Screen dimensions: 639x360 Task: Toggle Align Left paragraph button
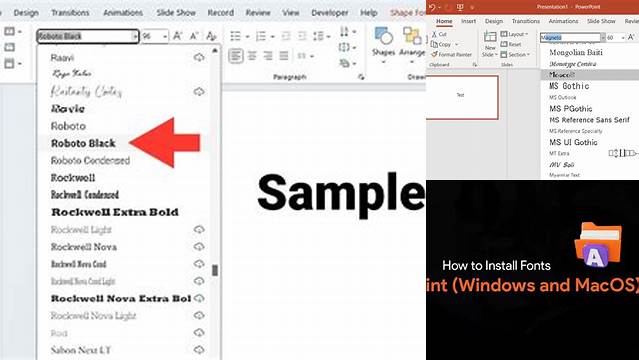tap(236, 55)
